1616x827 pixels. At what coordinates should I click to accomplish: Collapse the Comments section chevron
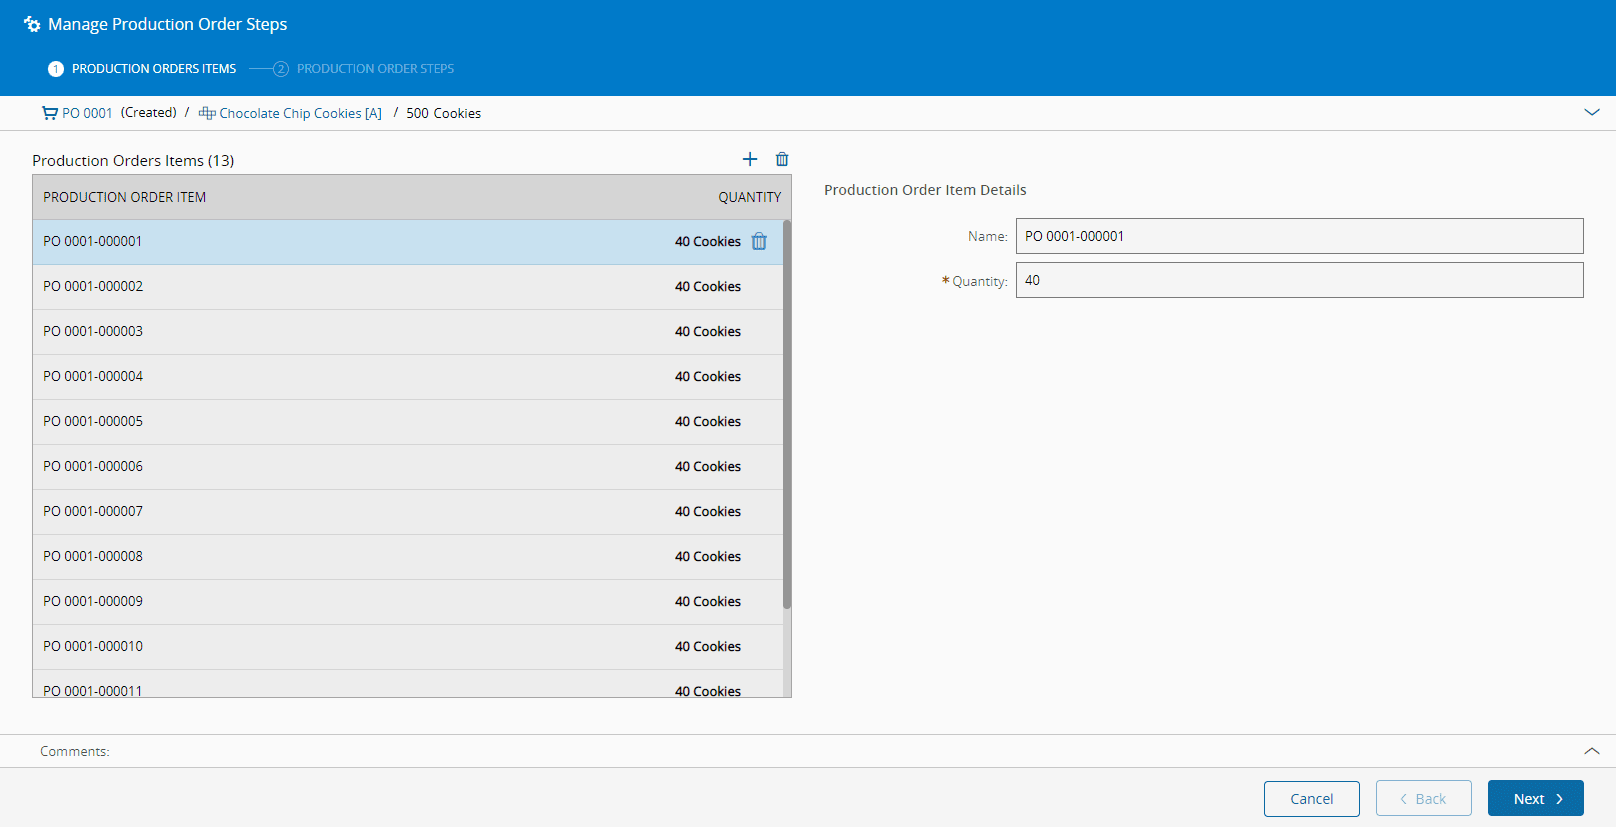[x=1592, y=751]
